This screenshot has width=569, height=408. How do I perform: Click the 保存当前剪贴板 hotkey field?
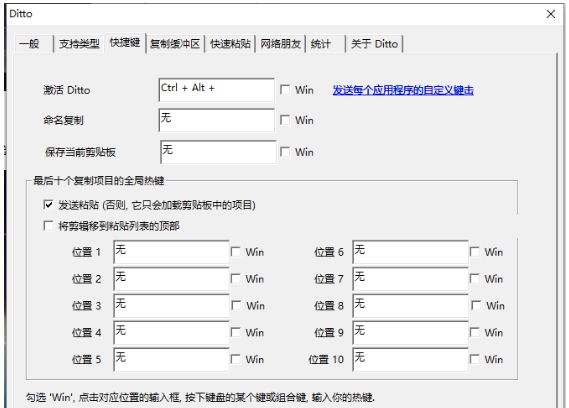[218, 152]
